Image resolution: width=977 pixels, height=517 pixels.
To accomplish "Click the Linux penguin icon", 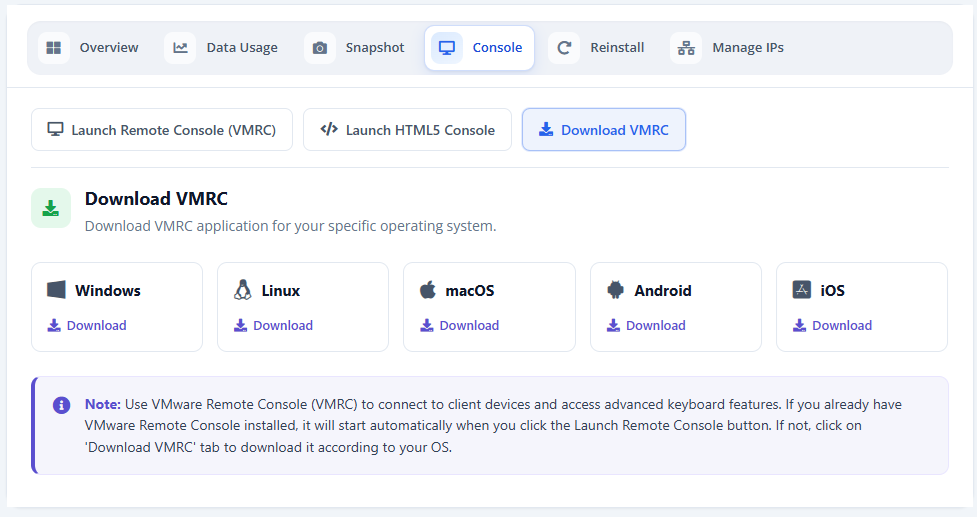I will [x=242, y=290].
